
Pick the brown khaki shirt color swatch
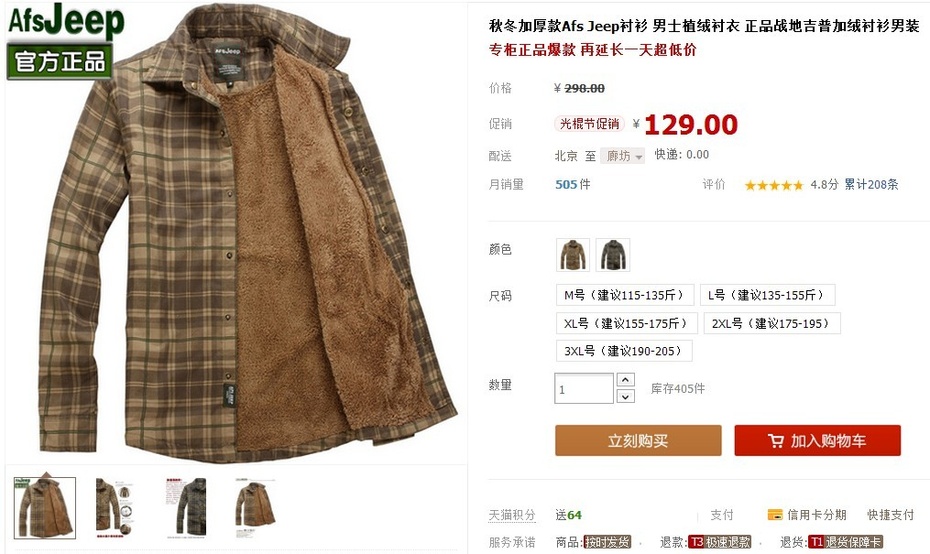click(573, 255)
